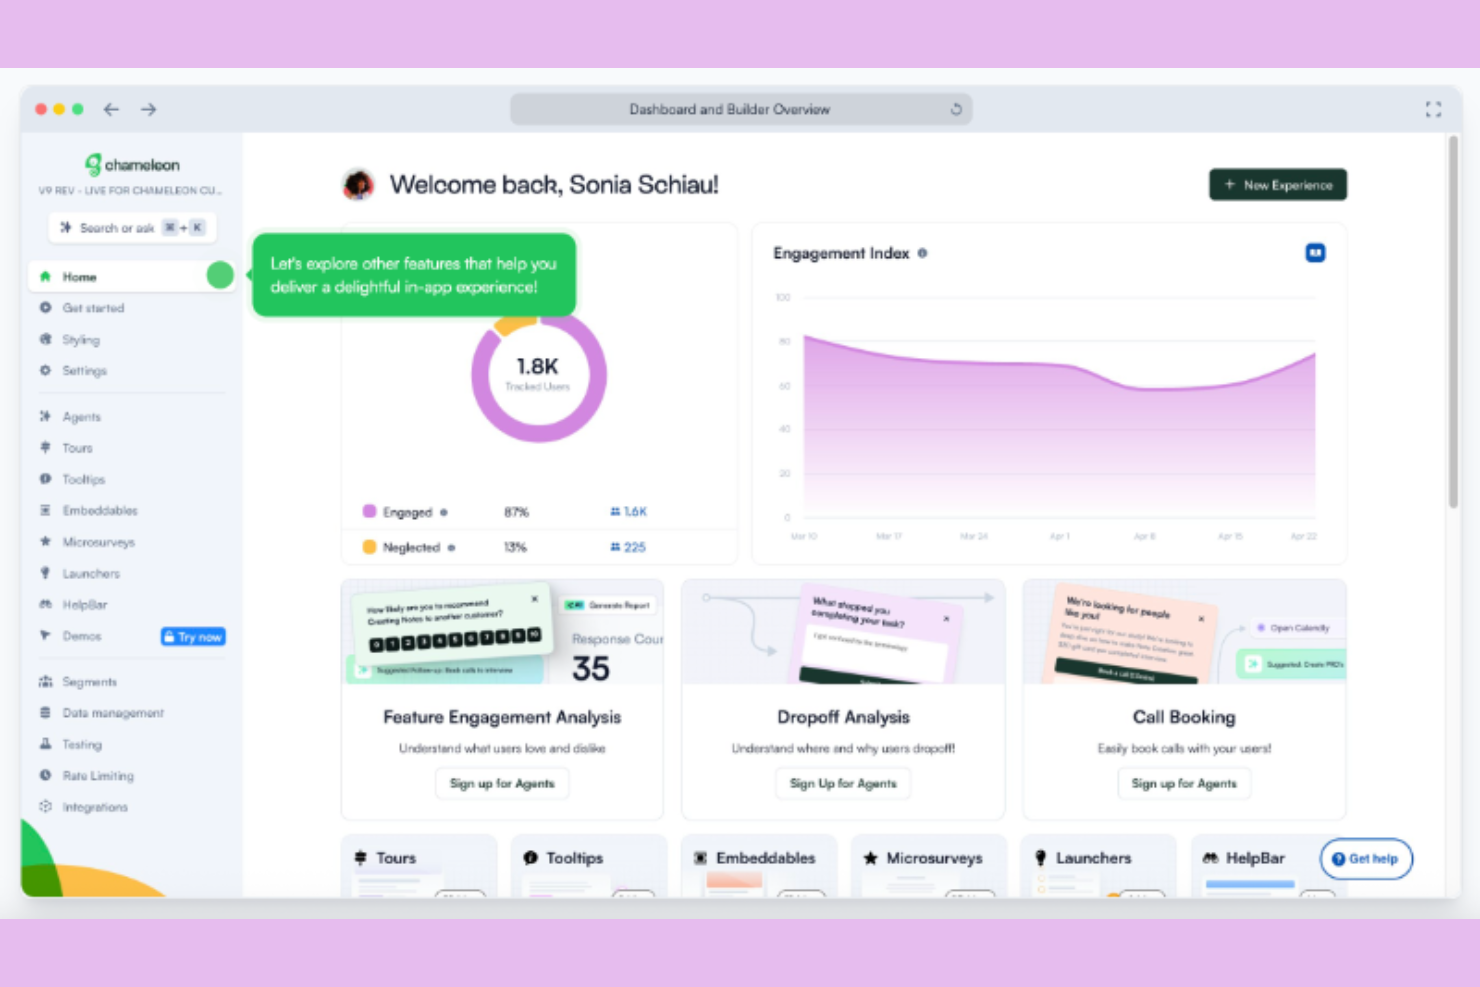
Task: Click the New Experience button
Action: pos(1277,184)
